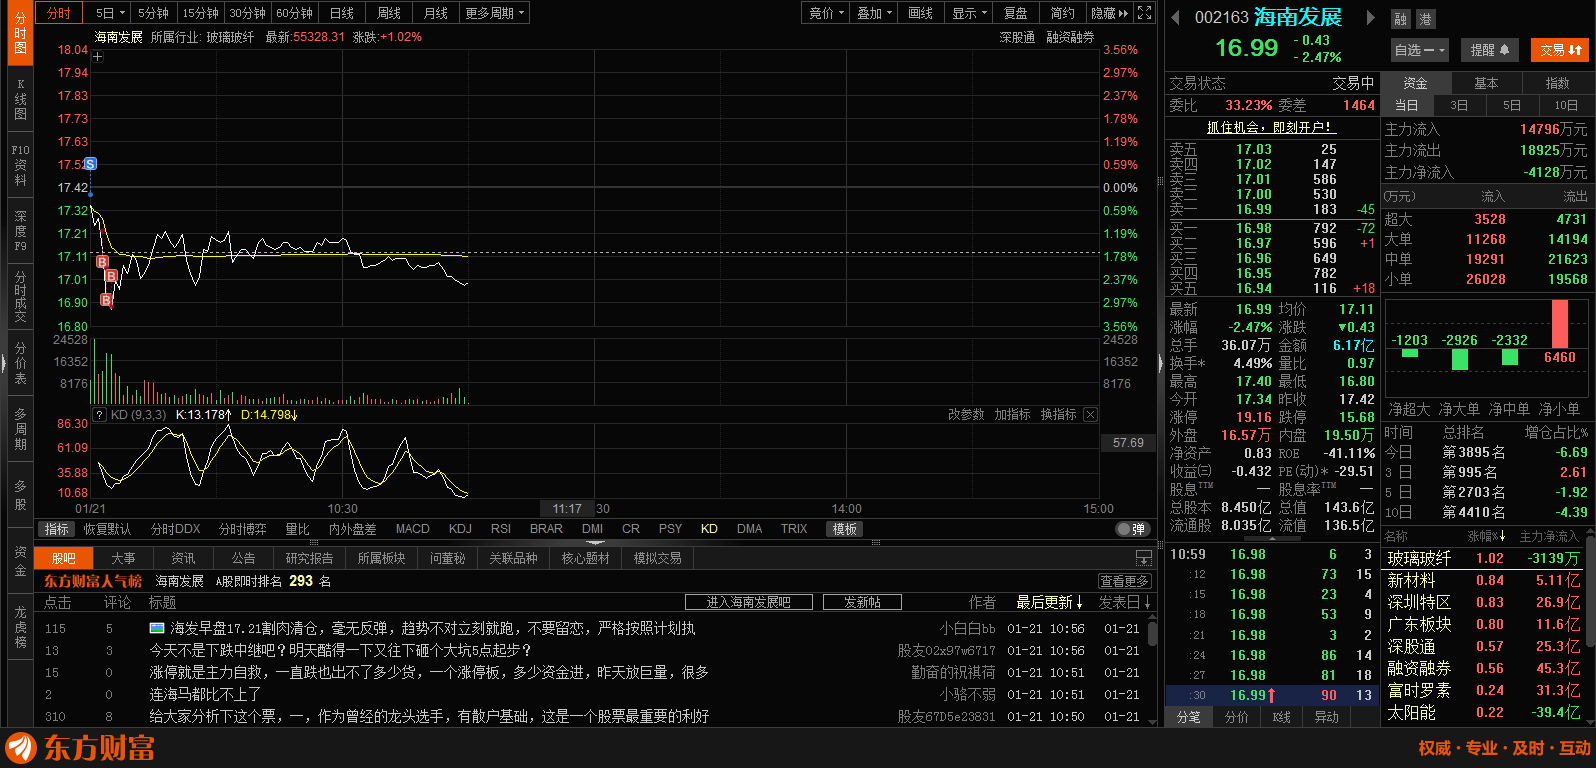This screenshot has height=768, width=1596.
Task: Toggle 简约 simple mode
Action: (x=1063, y=13)
